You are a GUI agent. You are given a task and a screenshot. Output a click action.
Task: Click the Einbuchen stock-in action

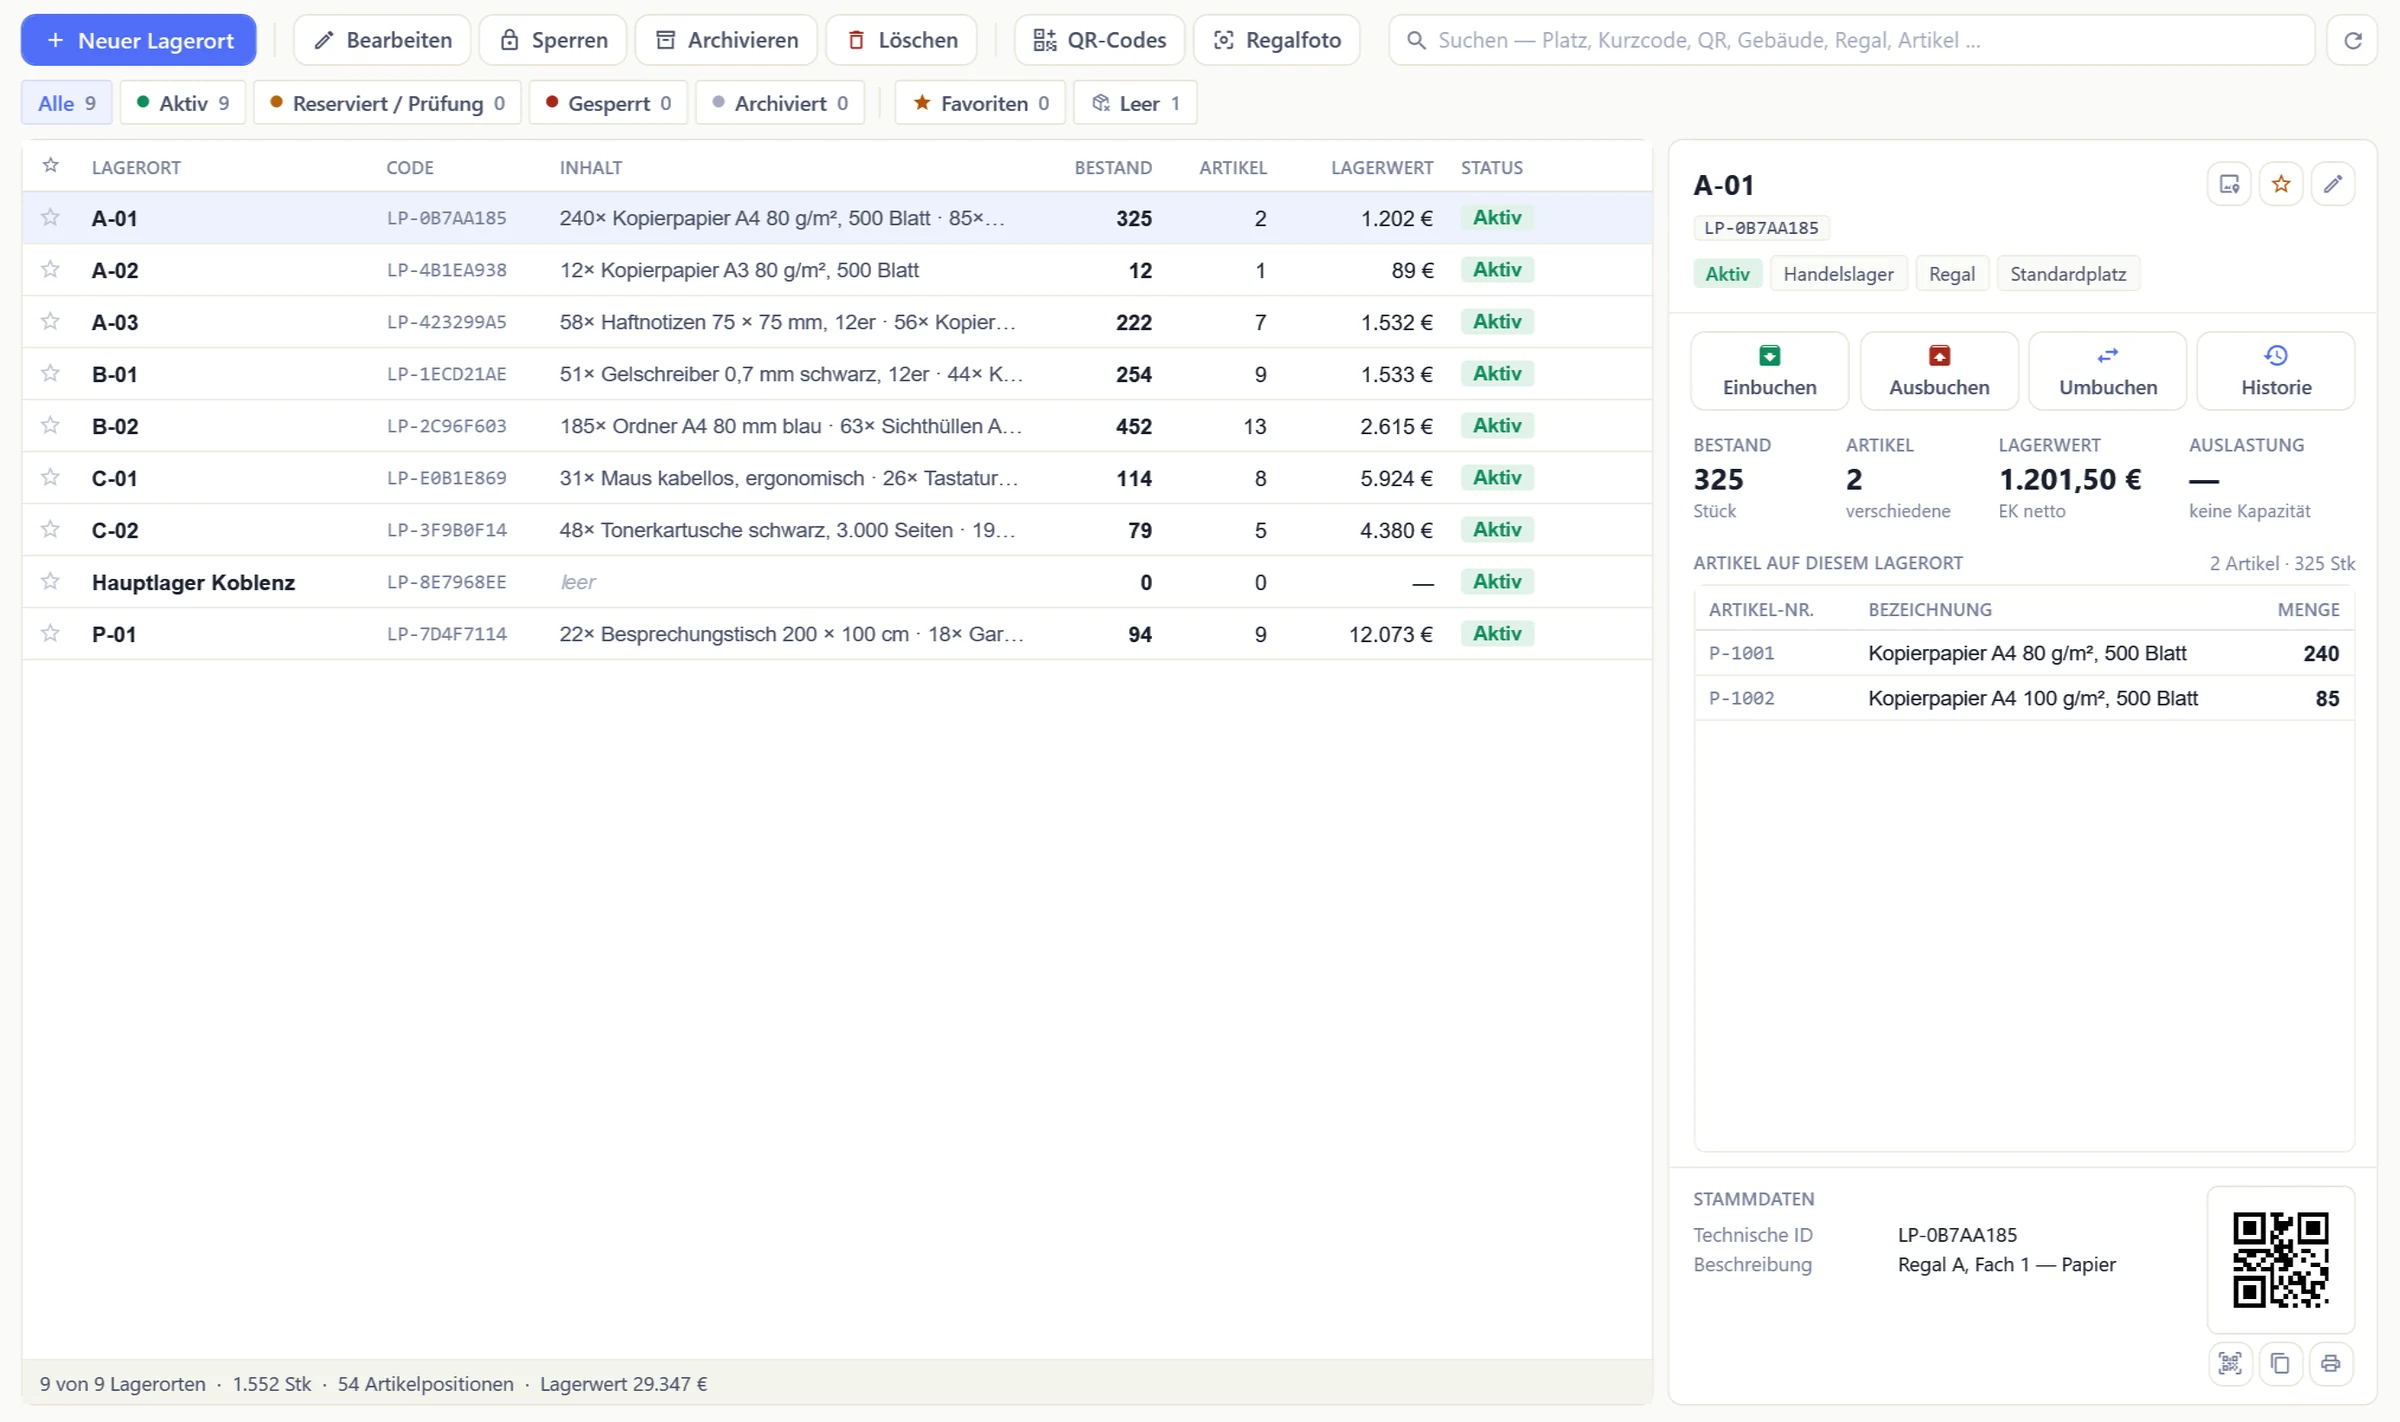[x=1769, y=371]
